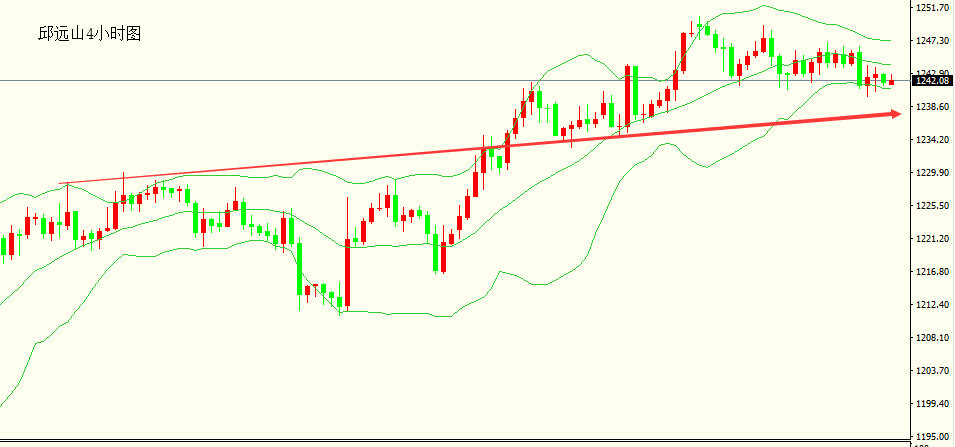This screenshot has height=447, width=955.
Task: Click the 1229.90 price axis label
Action: point(933,173)
